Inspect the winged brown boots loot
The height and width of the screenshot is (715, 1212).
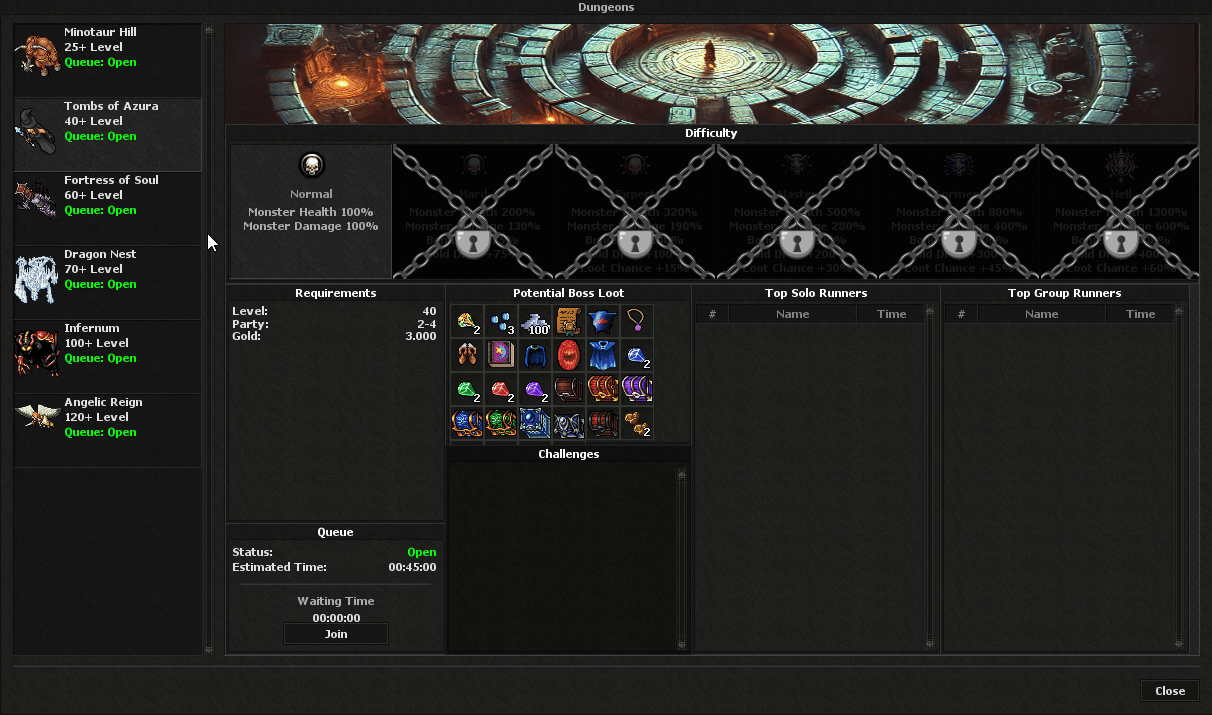click(467, 356)
